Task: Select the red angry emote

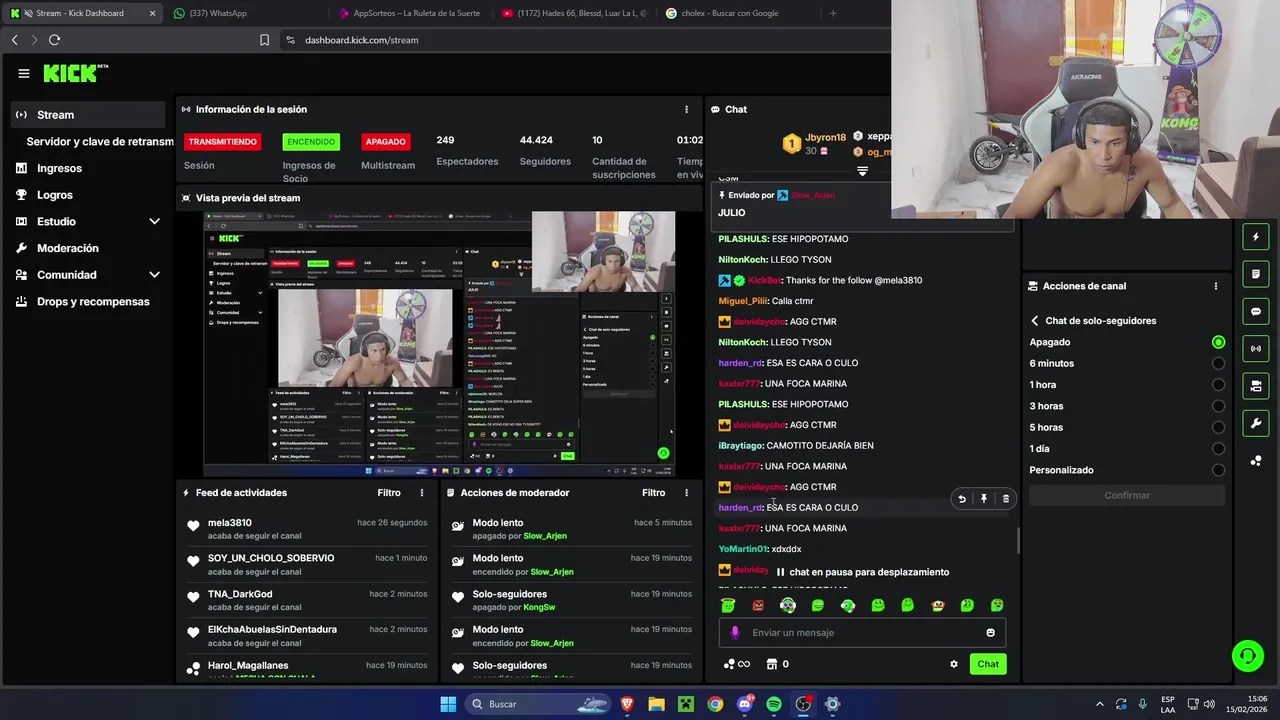Action: [x=758, y=605]
